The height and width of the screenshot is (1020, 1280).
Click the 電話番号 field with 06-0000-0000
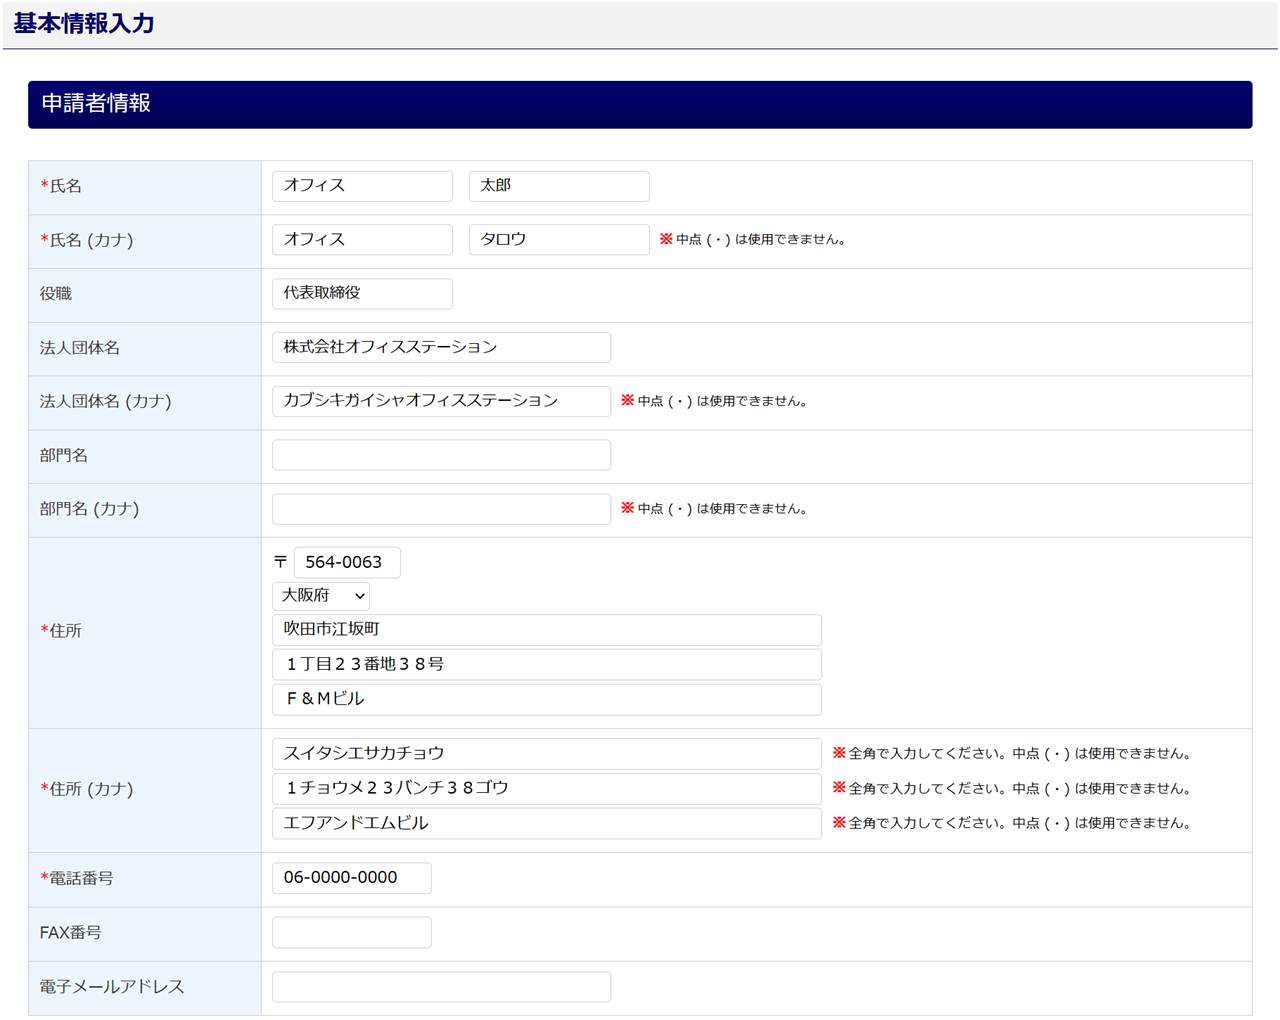(351, 878)
